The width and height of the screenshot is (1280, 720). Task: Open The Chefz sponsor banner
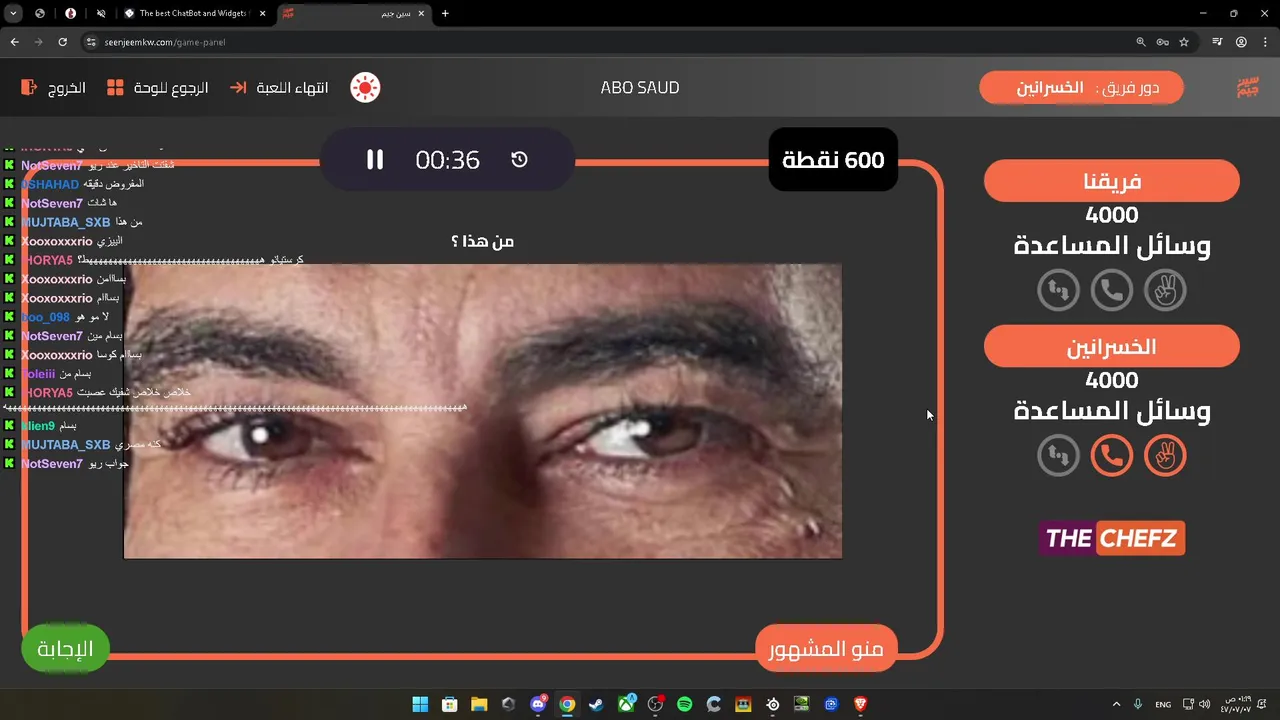(1112, 538)
